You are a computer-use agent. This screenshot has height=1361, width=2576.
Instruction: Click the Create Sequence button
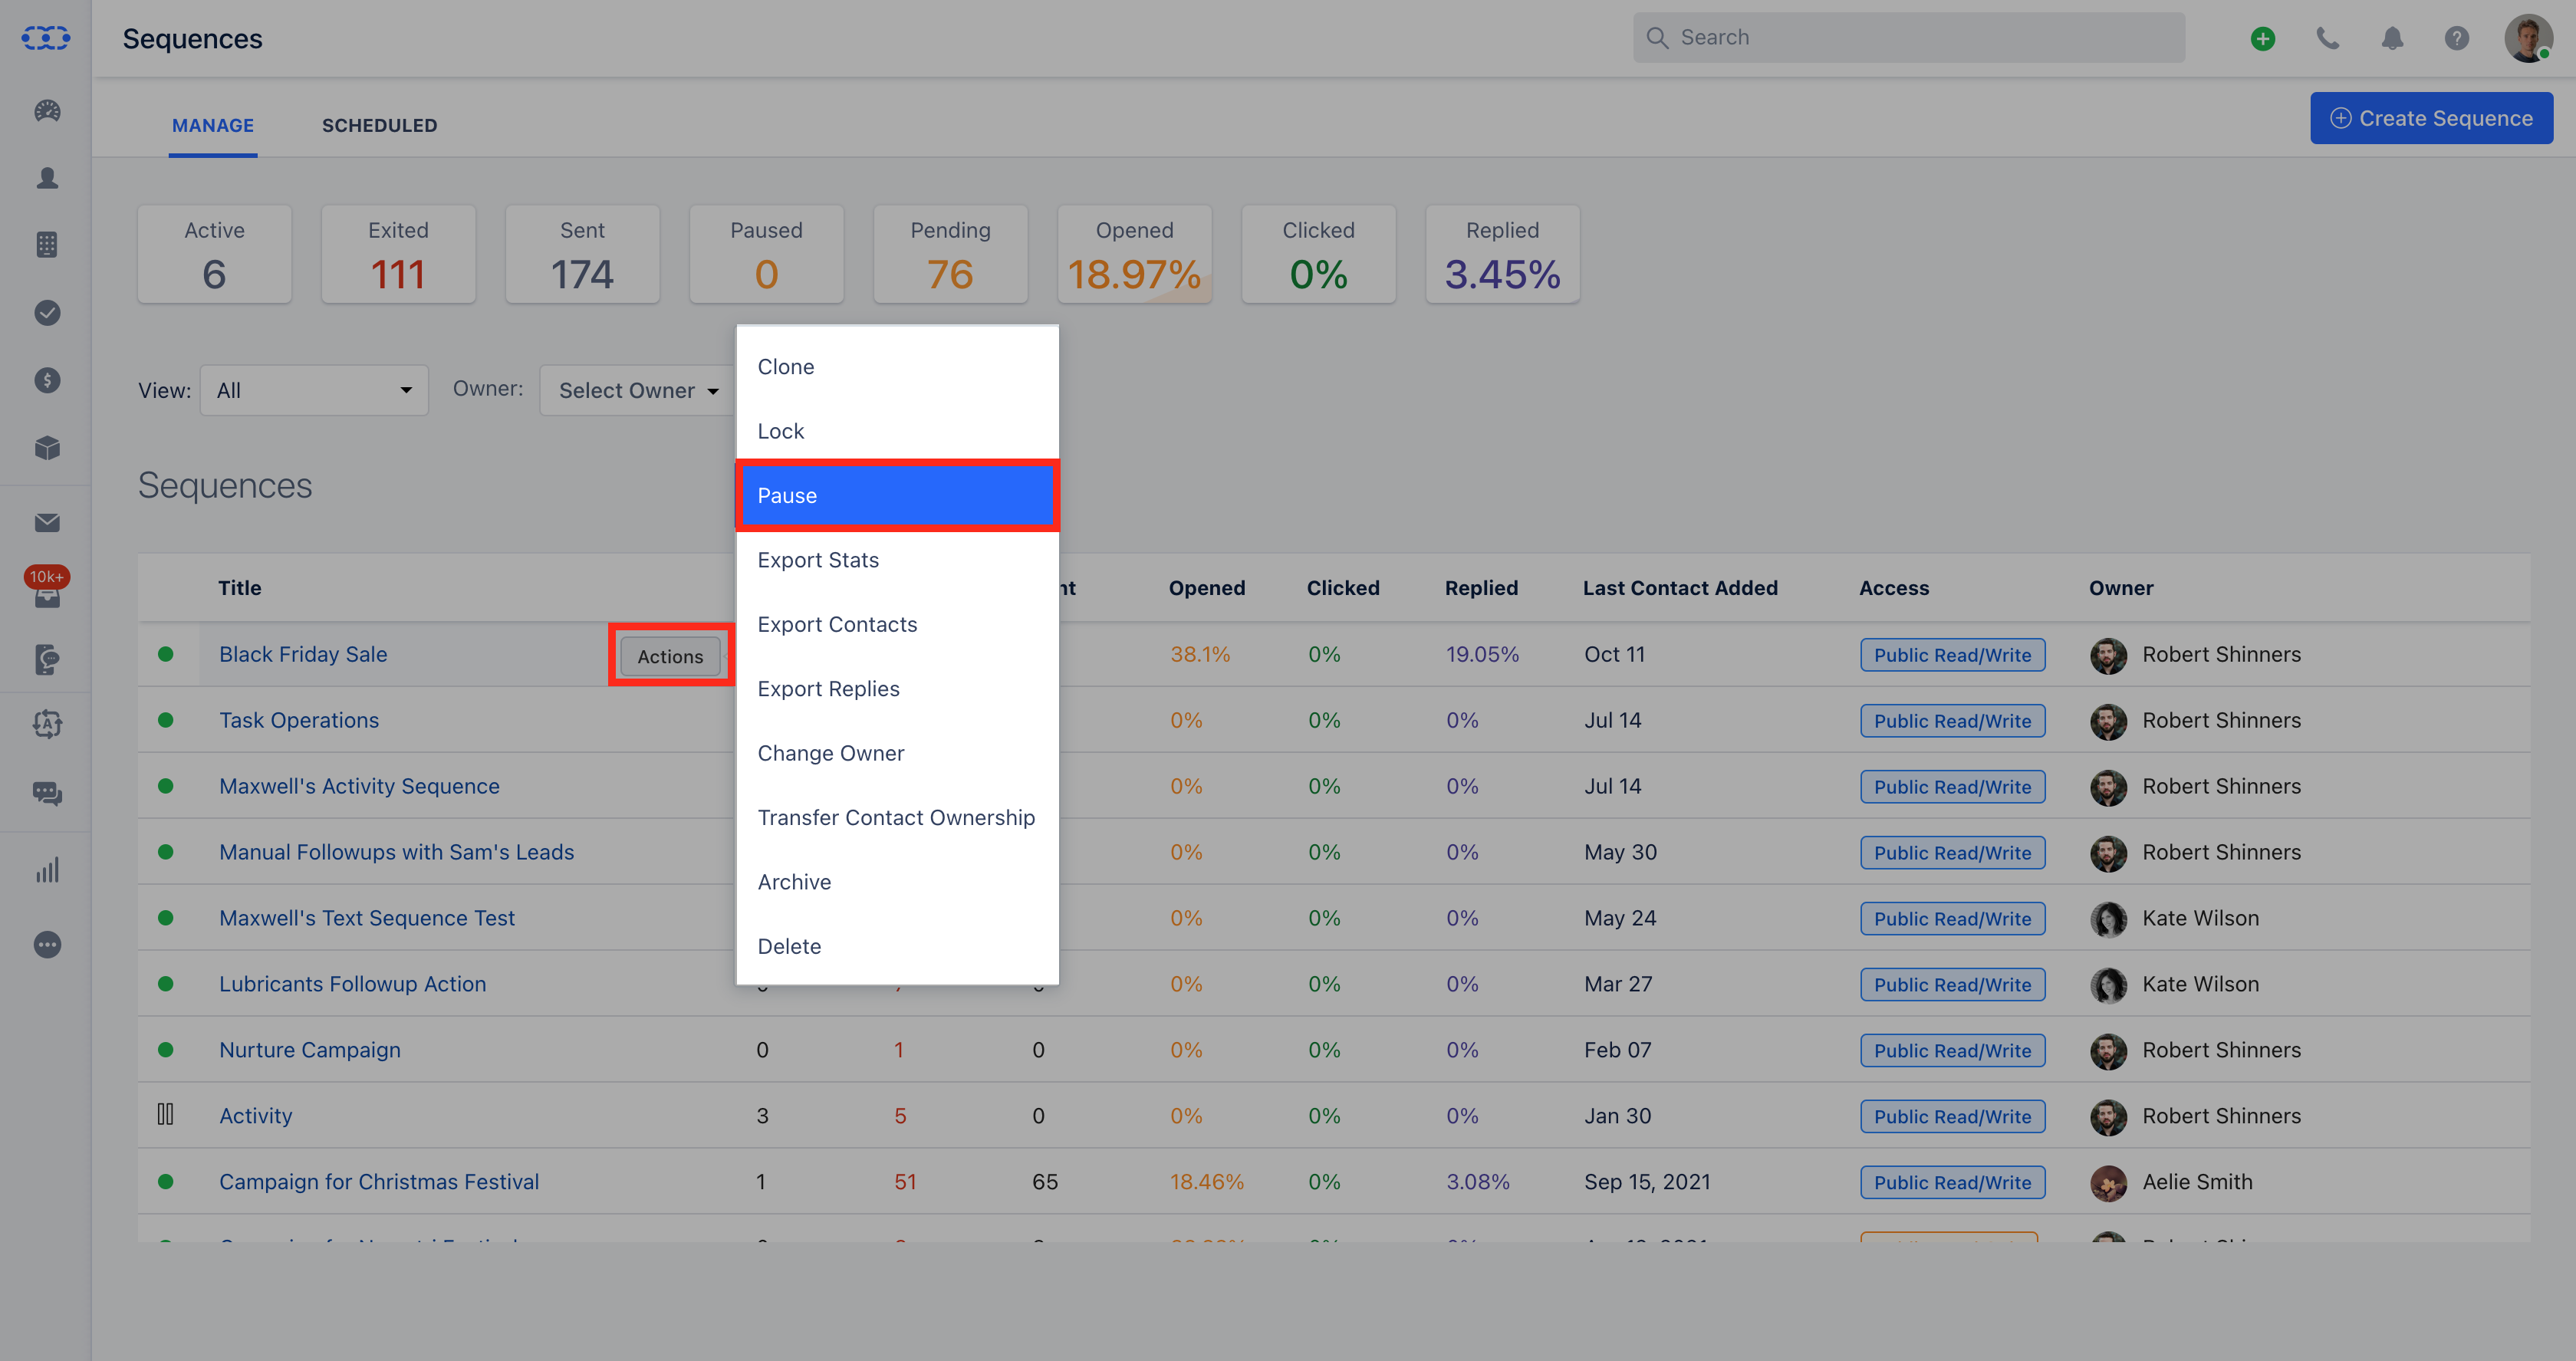pos(2432,117)
